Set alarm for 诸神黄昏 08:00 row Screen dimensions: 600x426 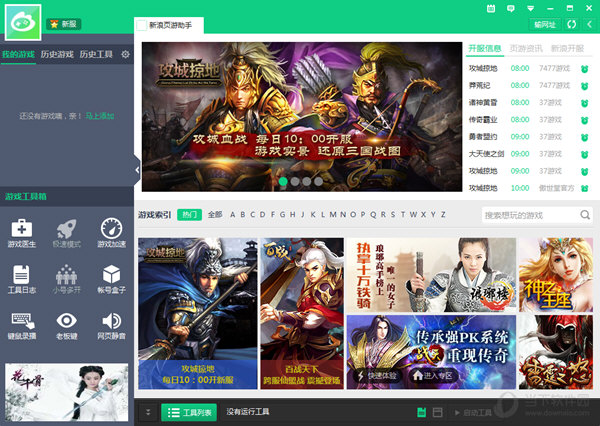point(584,103)
